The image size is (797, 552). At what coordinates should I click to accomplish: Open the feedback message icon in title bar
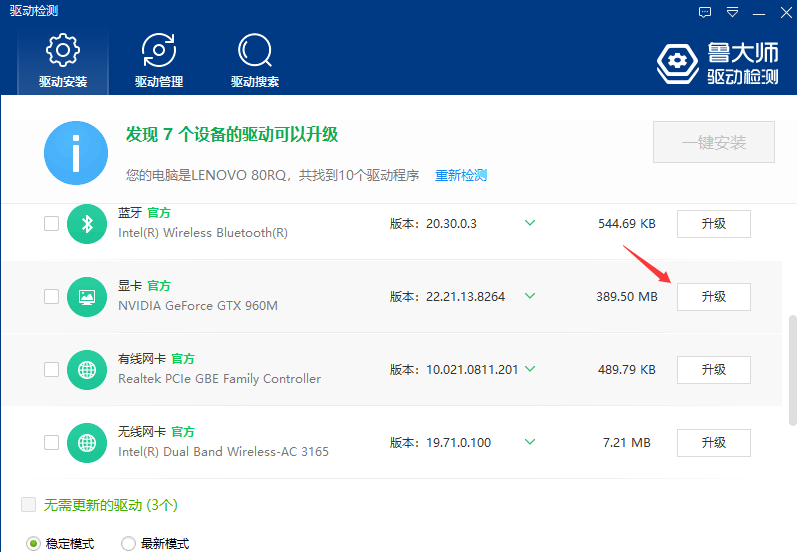706,12
